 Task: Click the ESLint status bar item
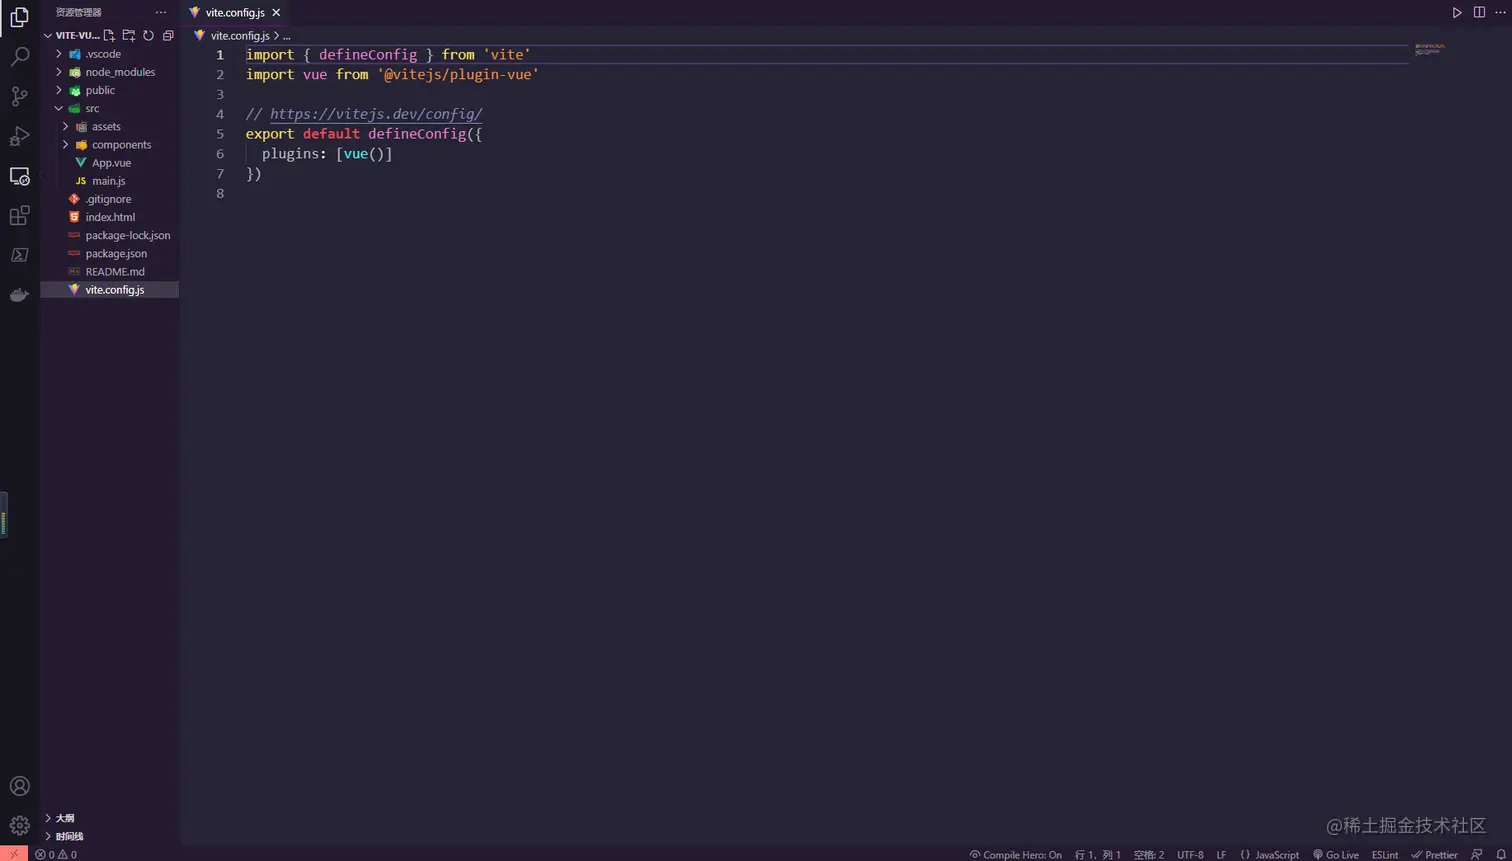tap(1385, 855)
